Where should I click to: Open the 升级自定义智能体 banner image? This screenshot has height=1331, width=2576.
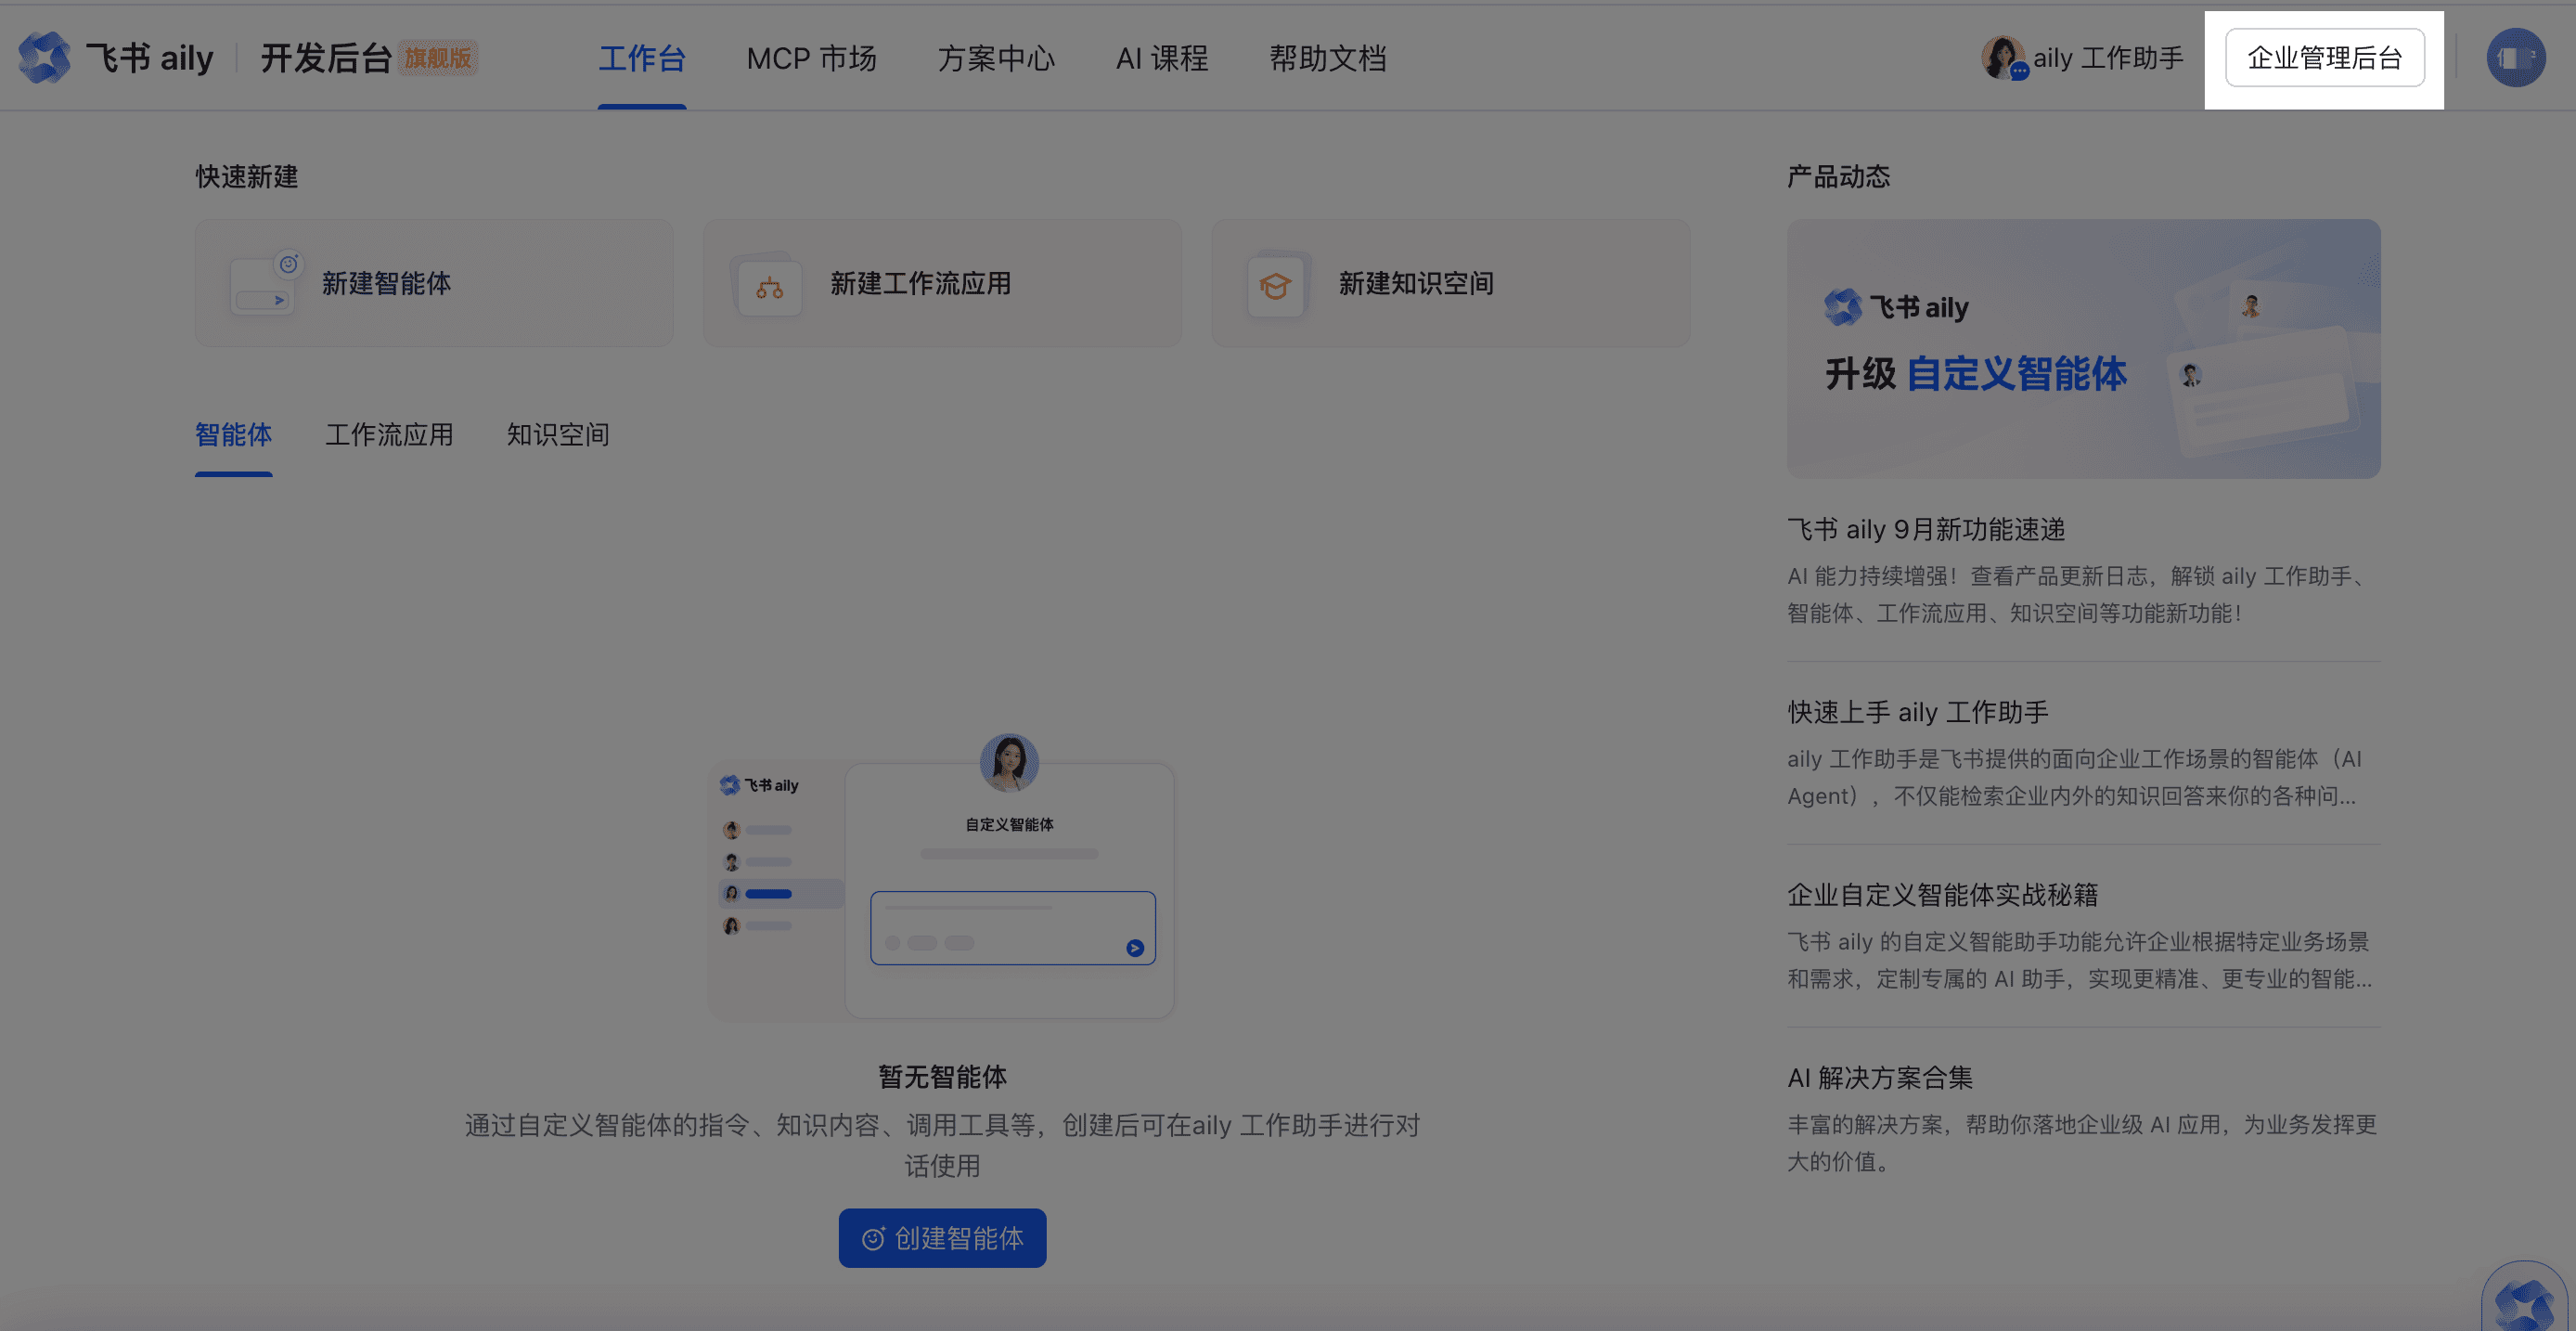pyautogui.click(x=2083, y=348)
